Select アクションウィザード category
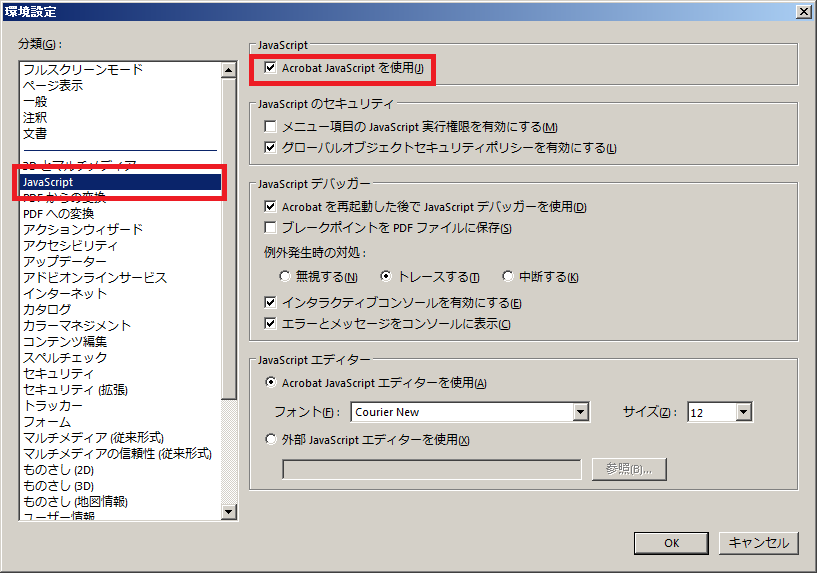This screenshot has width=817, height=573. coord(83,230)
